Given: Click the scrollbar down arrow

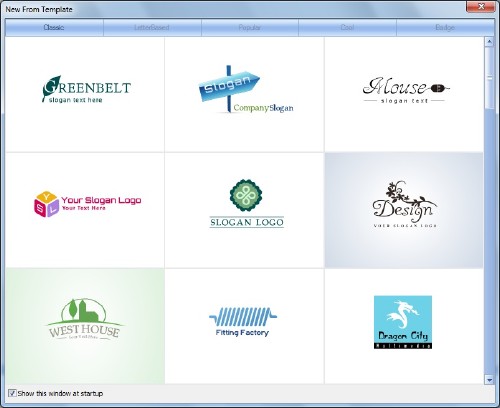Looking at the screenshot, I should click(489, 379).
